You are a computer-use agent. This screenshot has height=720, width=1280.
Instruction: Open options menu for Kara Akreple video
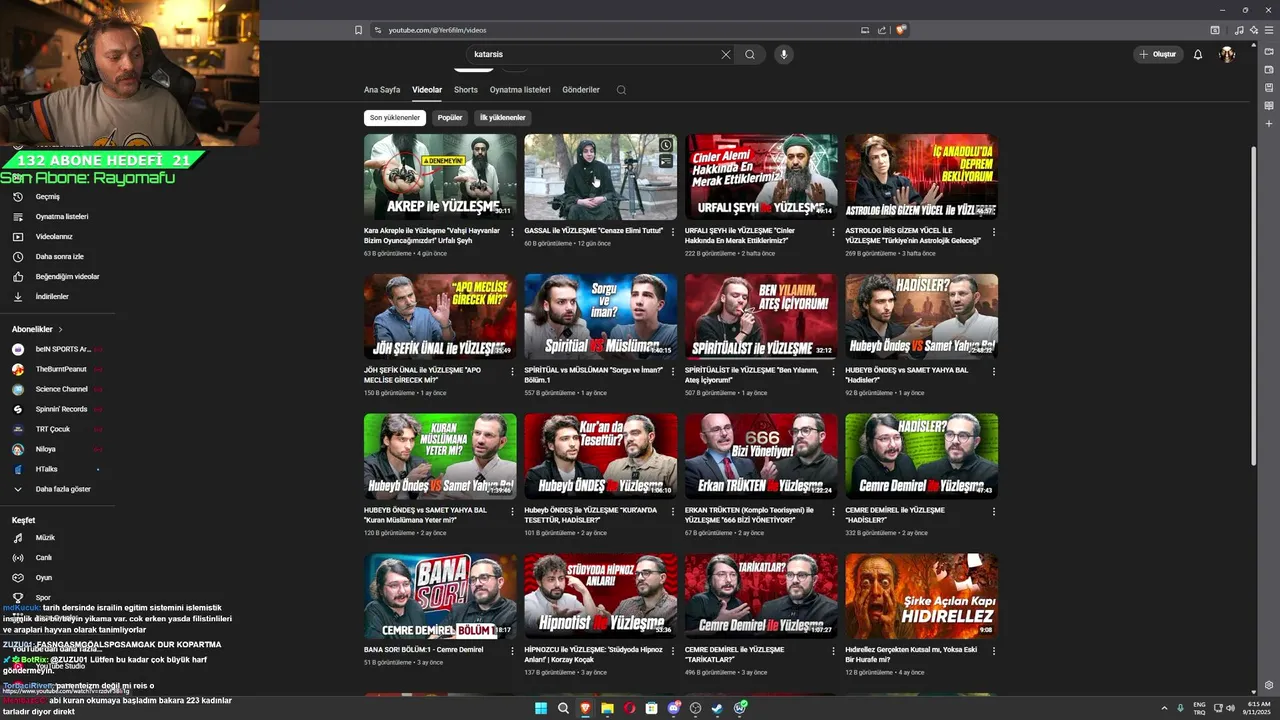coord(512,232)
